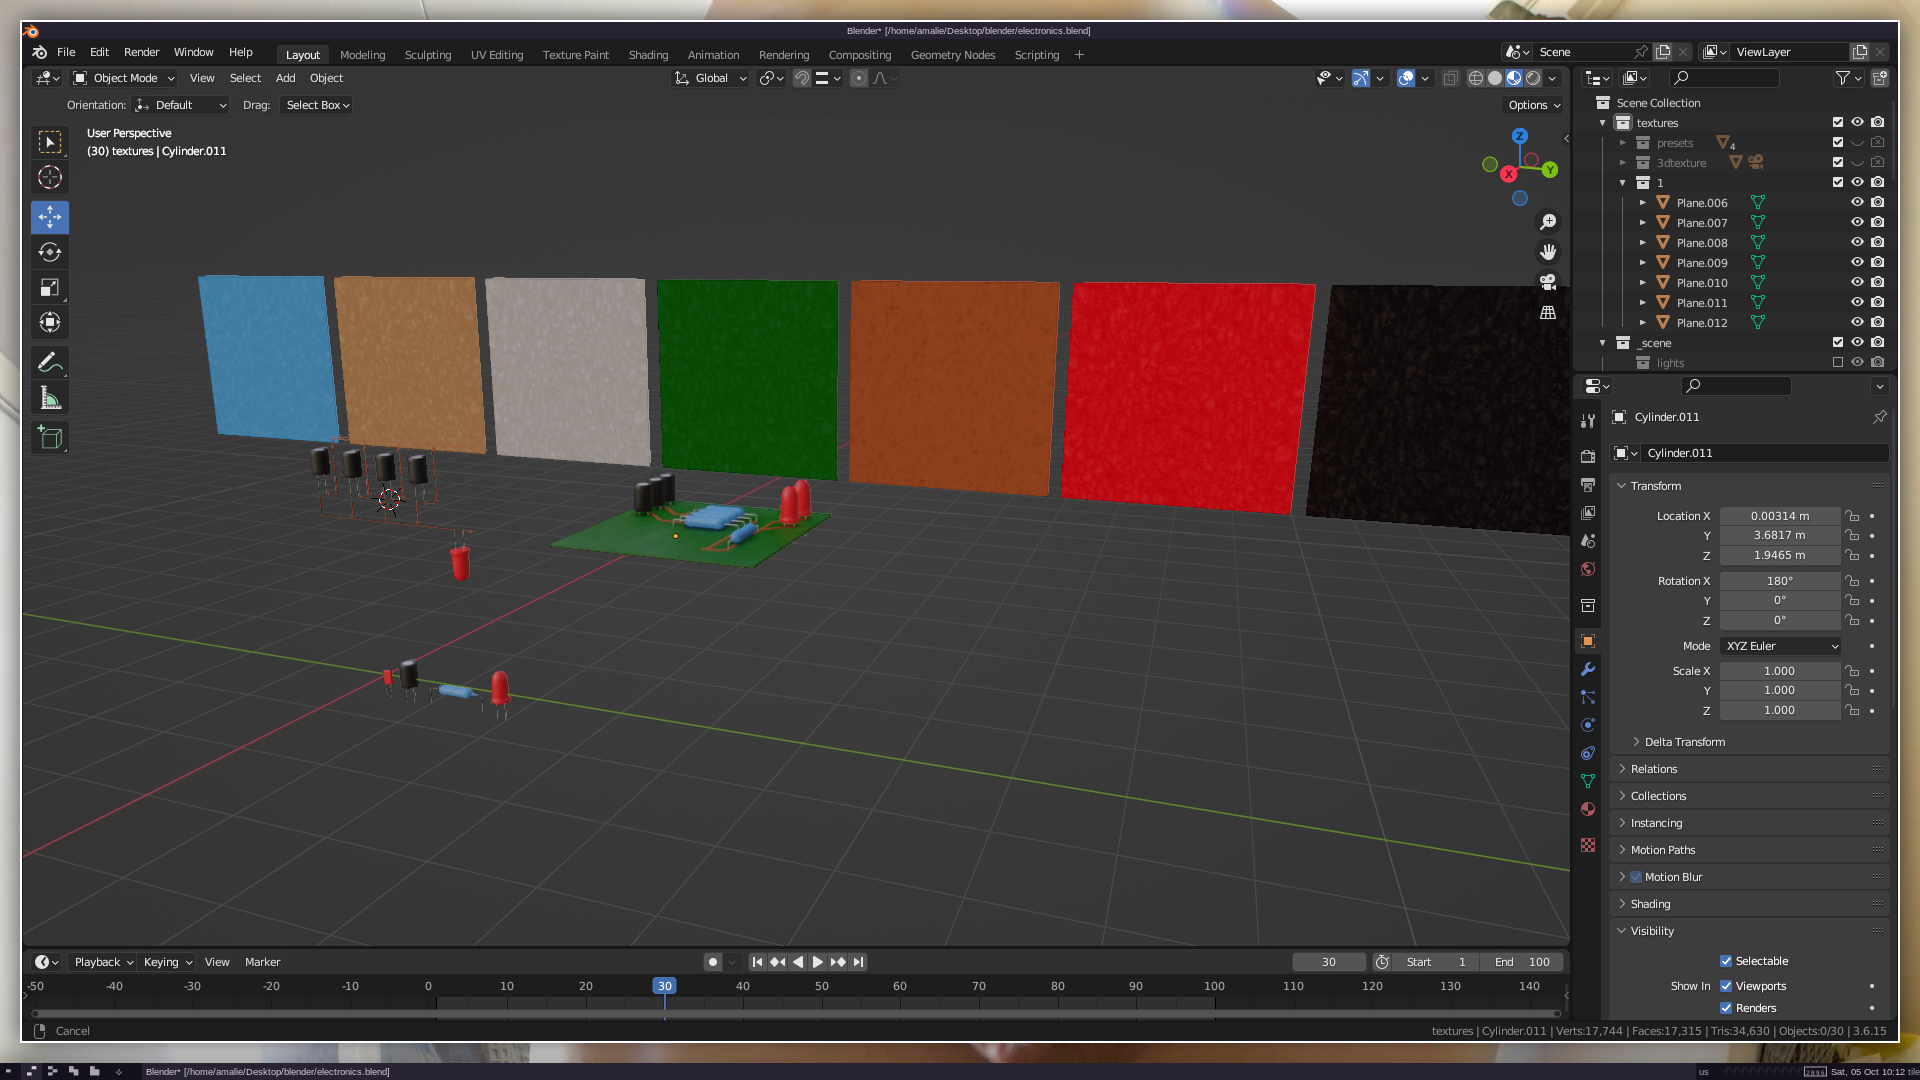Screen dimensions: 1920x1080
Task: Switch to the Shading workspace tab
Action: [648, 55]
